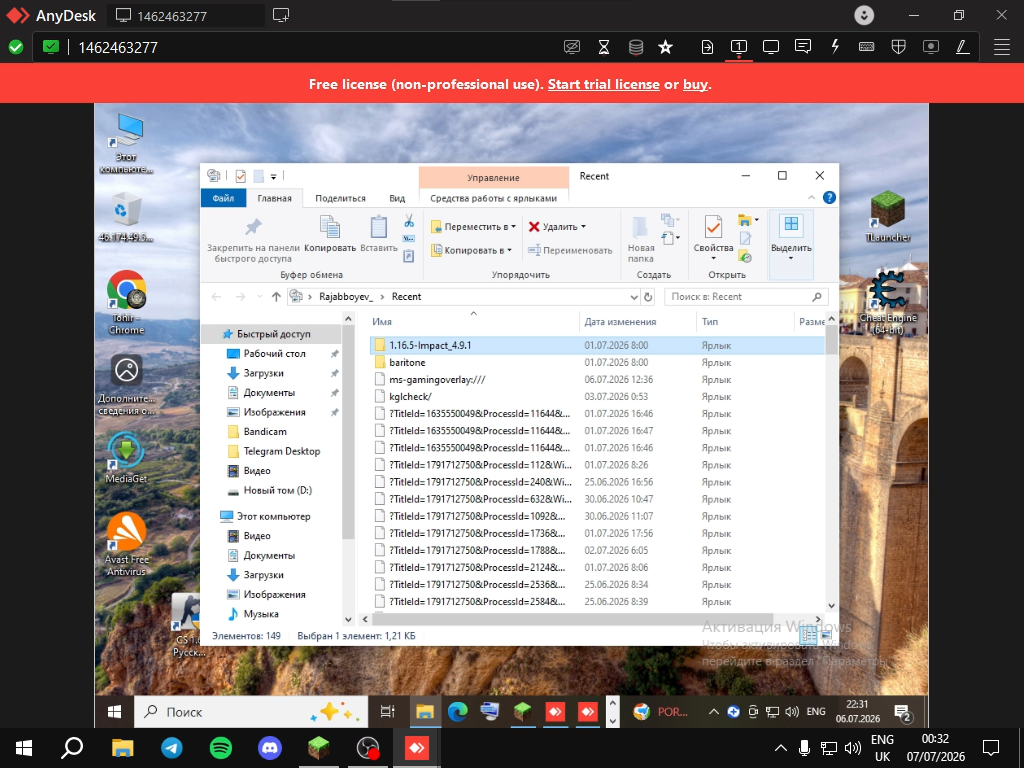Click the scissors cut icon in ribbon
Screen dimensions: 1024x768
coord(409,221)
